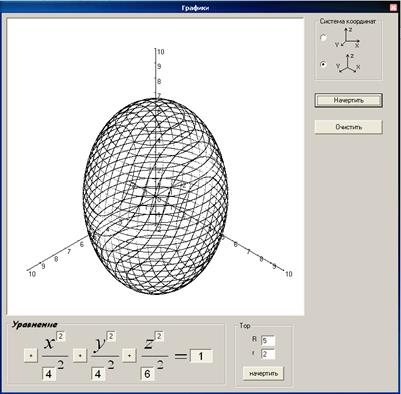The width and height of the screenshot is (401, 394).
Task: Click the exponent field above x
Action: pyautogui.click(x=60, y=336)
